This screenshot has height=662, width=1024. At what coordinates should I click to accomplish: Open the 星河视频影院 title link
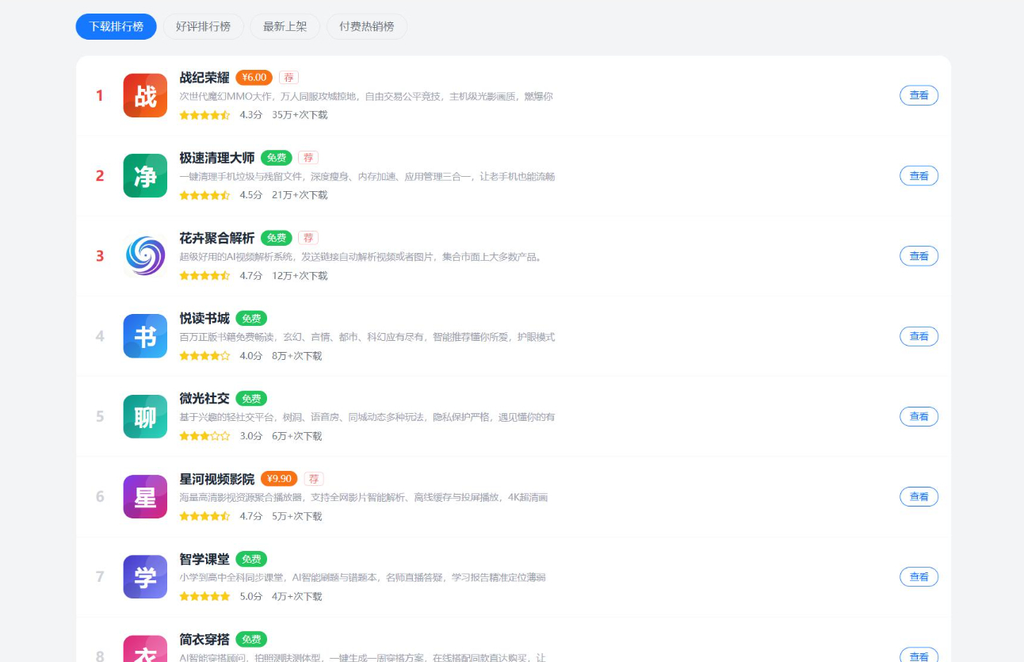217,479
